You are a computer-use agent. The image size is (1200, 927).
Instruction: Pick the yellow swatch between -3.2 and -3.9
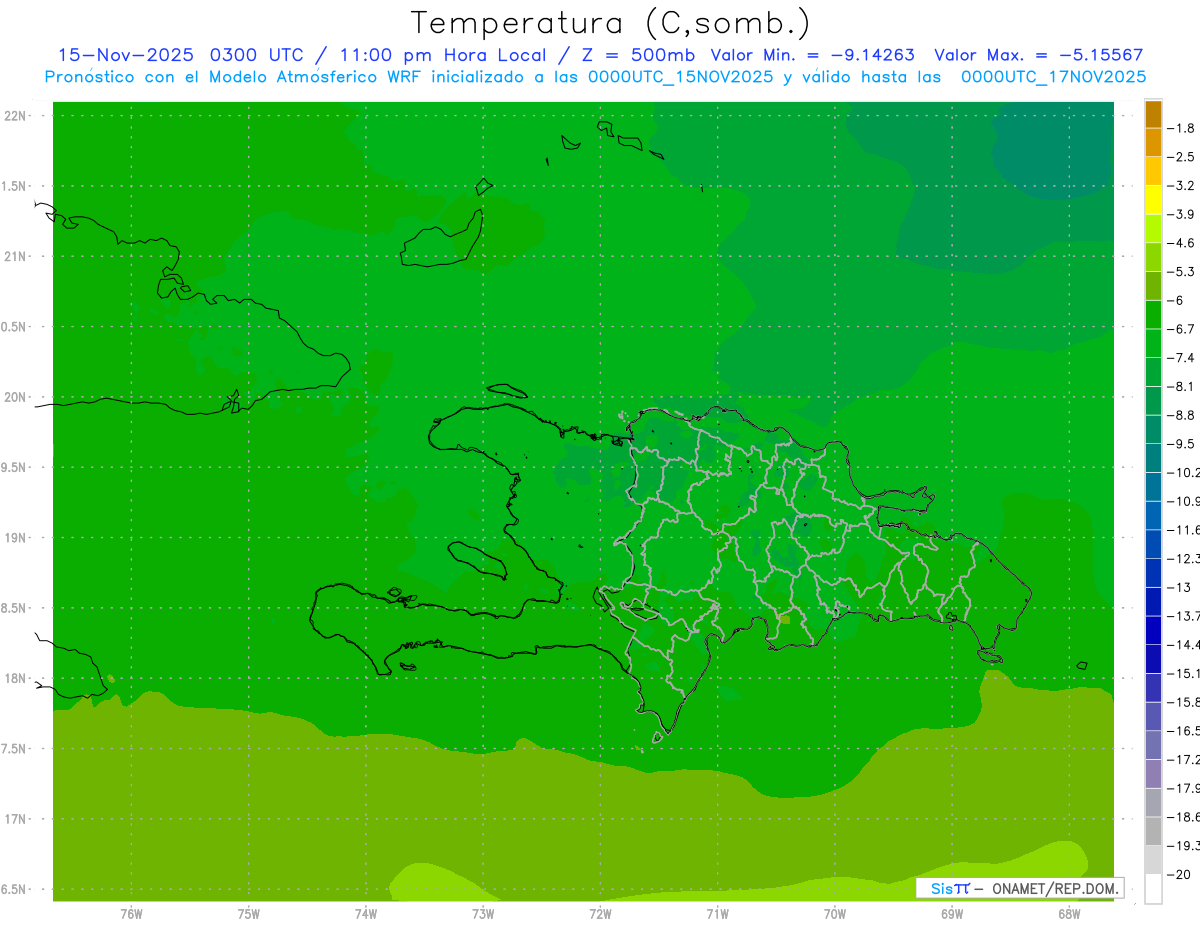[x=1153, y=200]
